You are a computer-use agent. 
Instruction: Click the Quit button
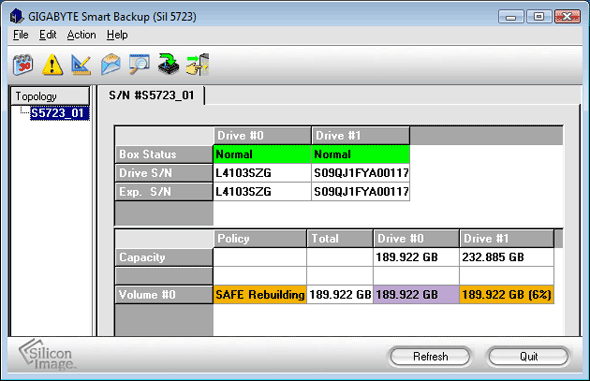[528, 356]
